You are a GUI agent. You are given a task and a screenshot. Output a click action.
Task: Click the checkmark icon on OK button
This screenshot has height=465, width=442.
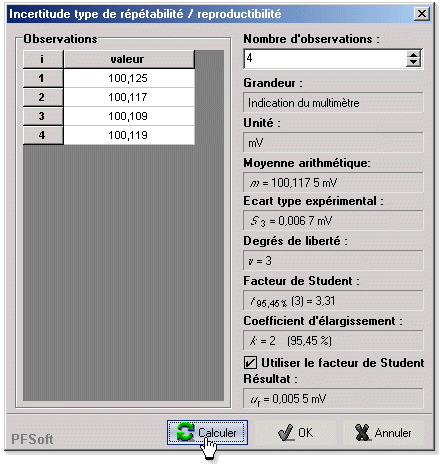coord(286,433)
